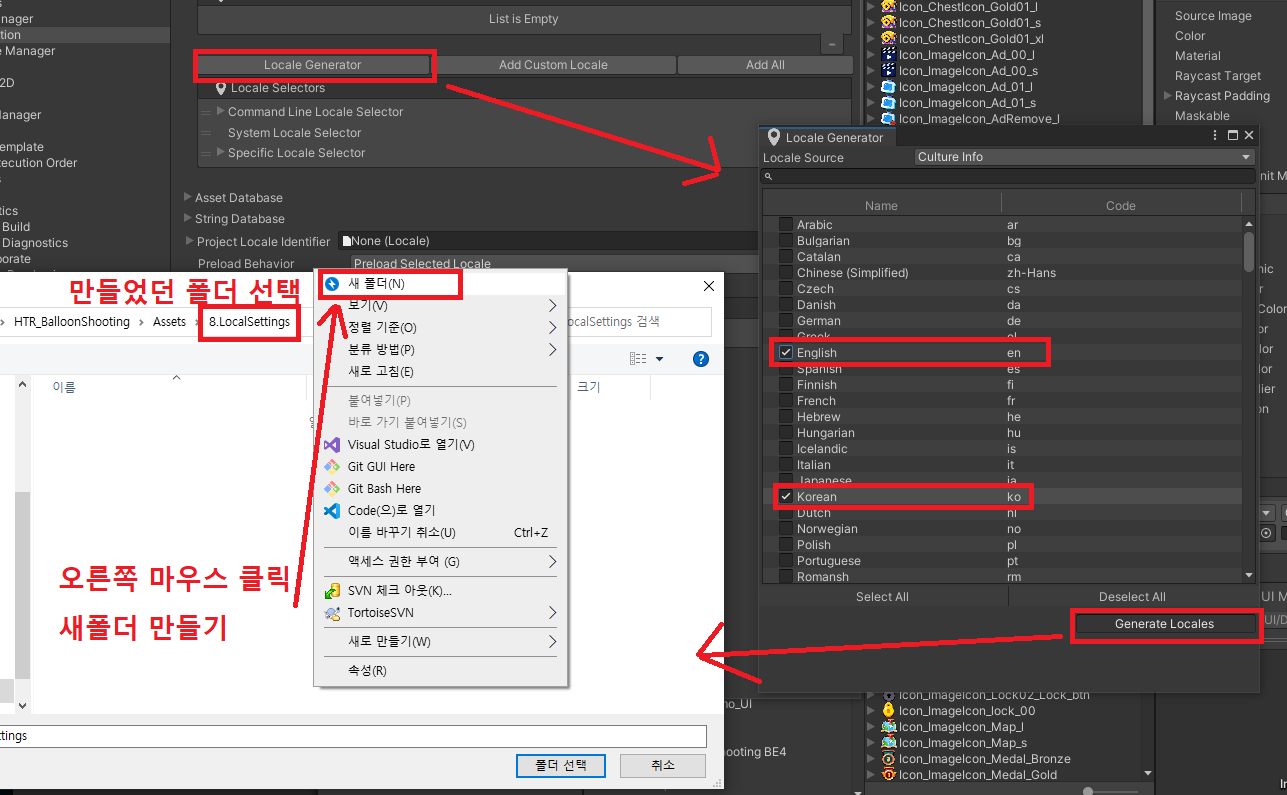Screen dimensions: 1287x795
Task: Select the Icon_ImageIcon_Ad_00_s asset icon
Action: point(888,70)
